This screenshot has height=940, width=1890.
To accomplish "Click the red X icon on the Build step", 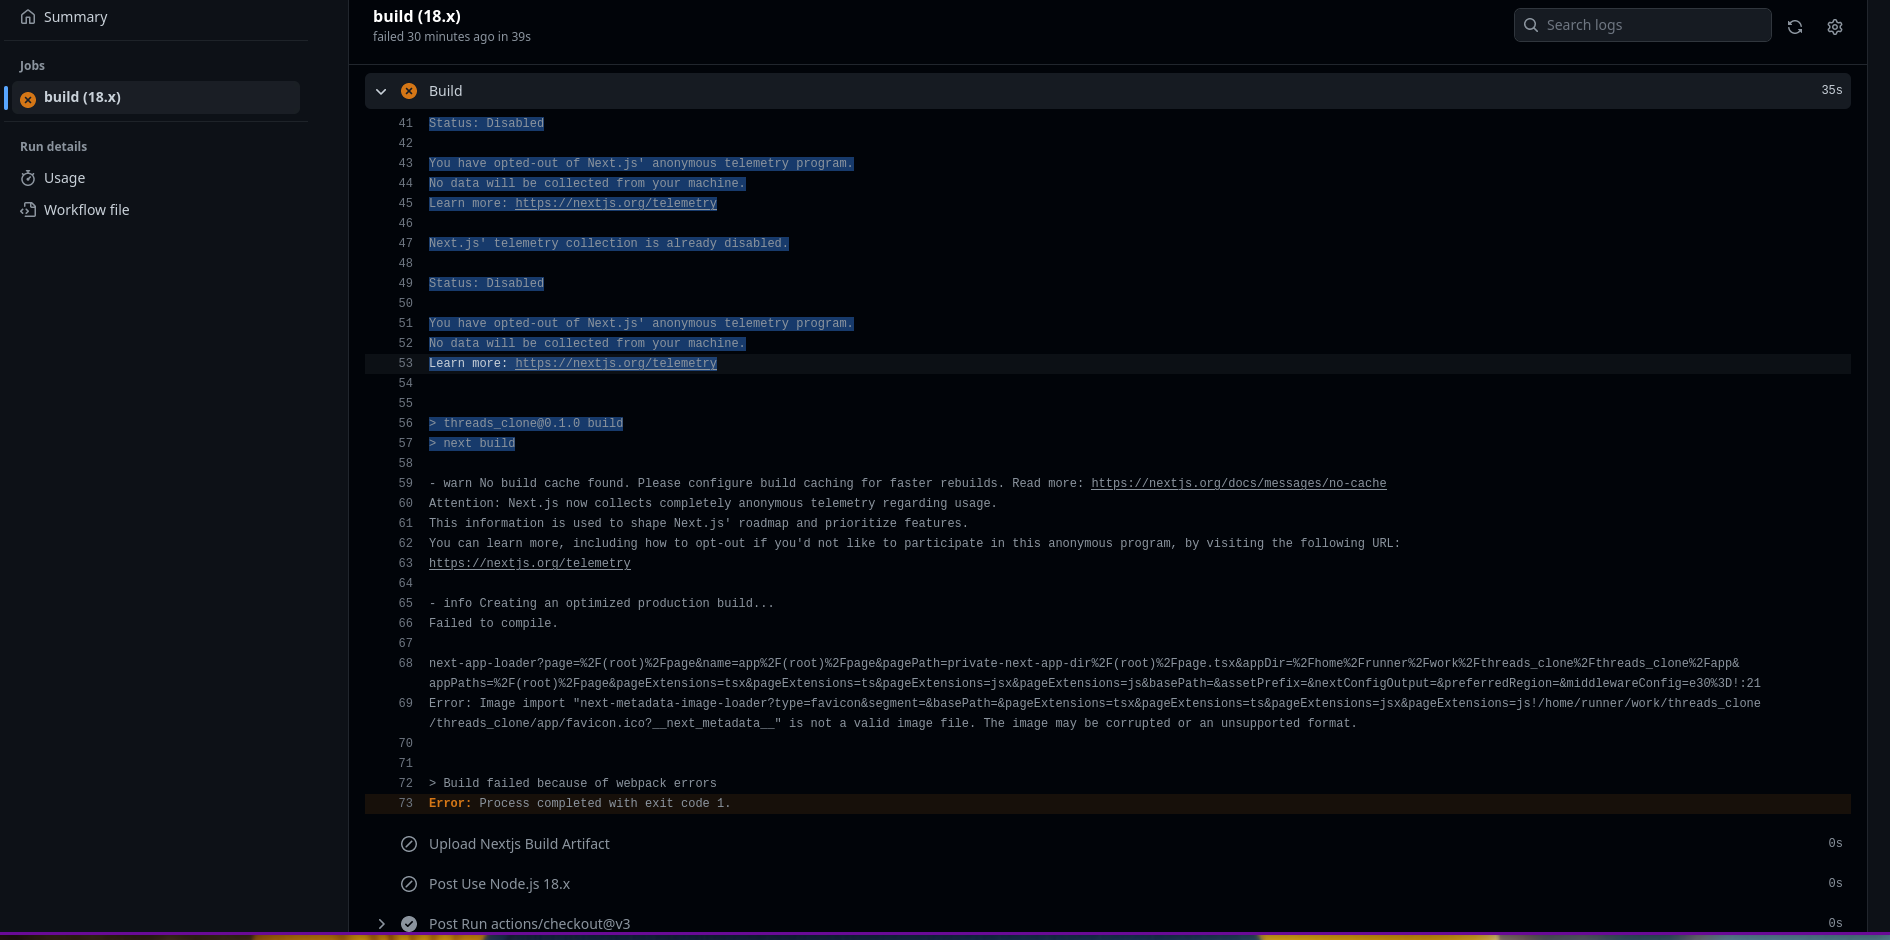I will point(409,90).
